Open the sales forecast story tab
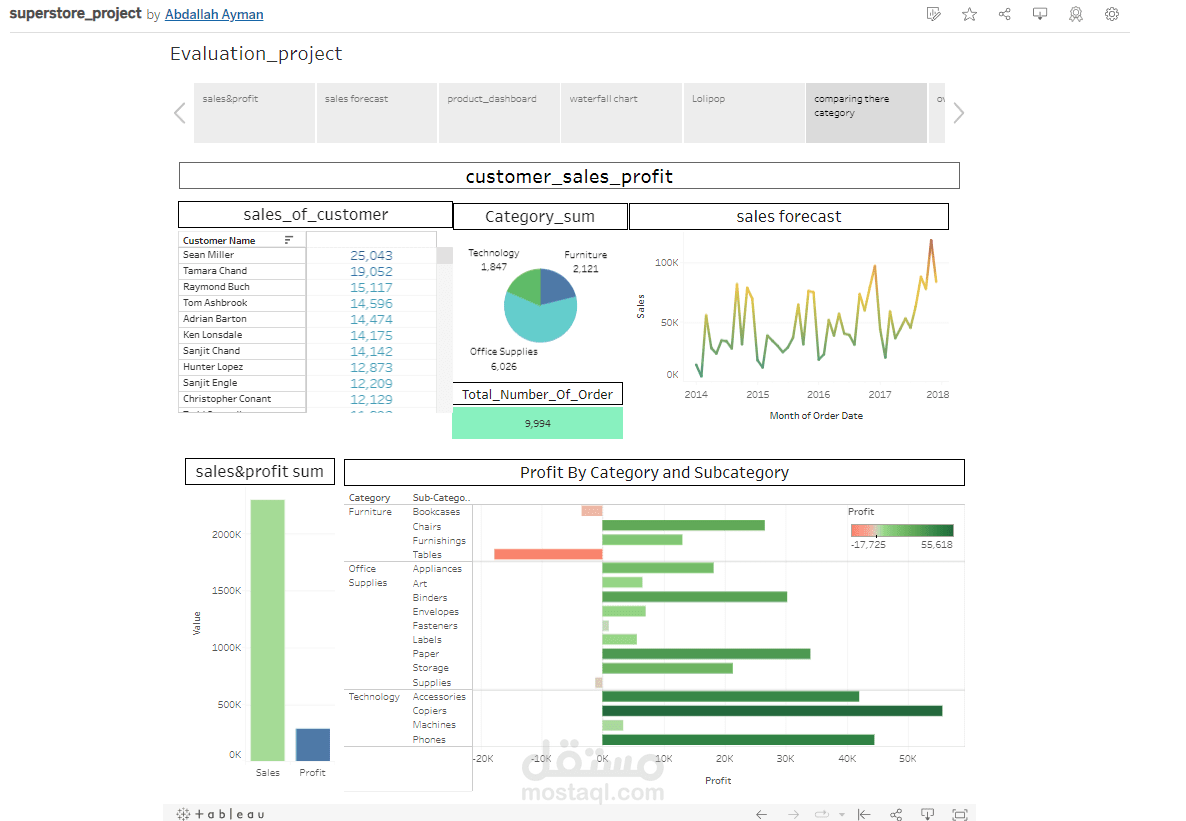Screen dimensions: 1186x821 point(377,113)
